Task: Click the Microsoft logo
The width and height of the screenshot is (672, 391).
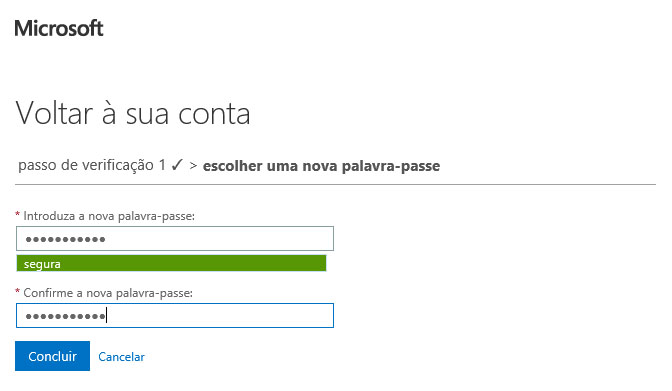Action: 59,29
